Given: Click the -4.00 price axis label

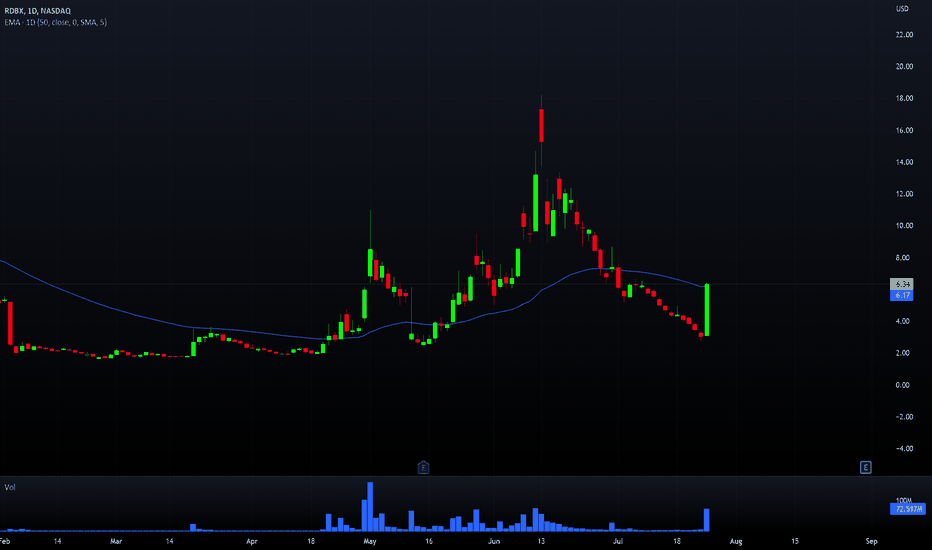Looking at the screenshot, I should 903,449.
